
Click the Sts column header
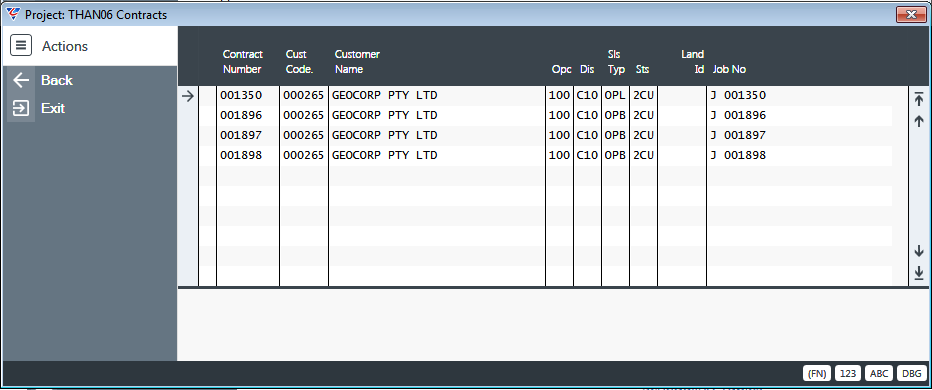(643, 70)
